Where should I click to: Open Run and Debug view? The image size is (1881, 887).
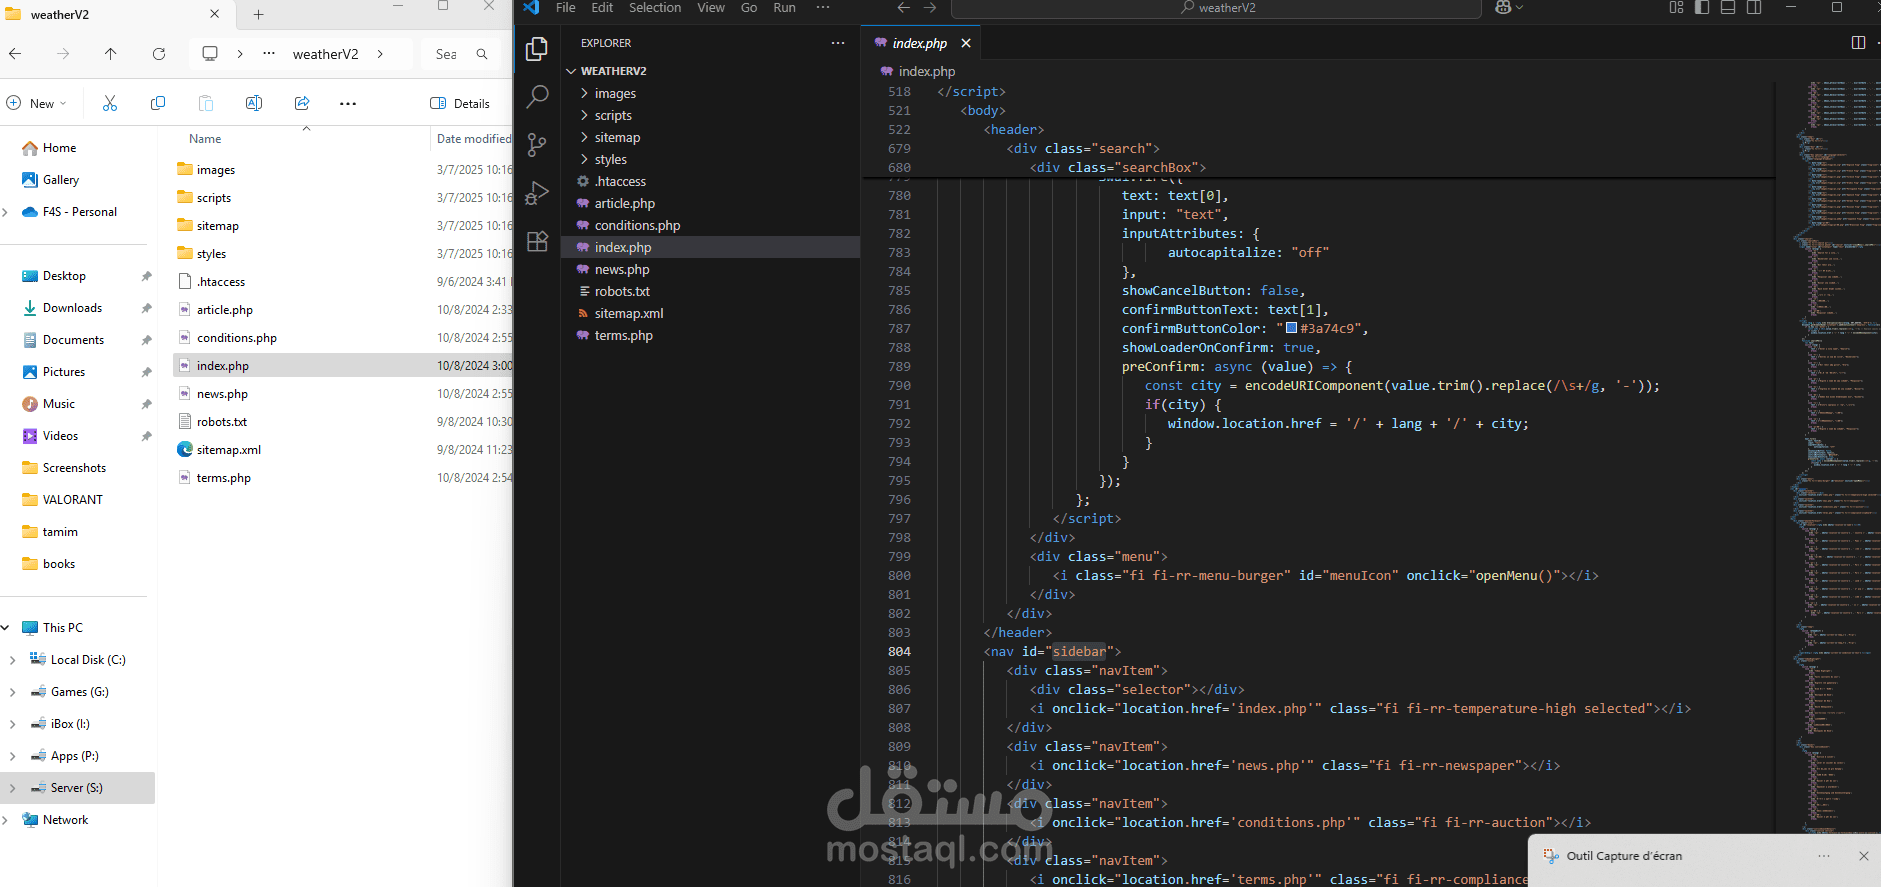point(537,192)
